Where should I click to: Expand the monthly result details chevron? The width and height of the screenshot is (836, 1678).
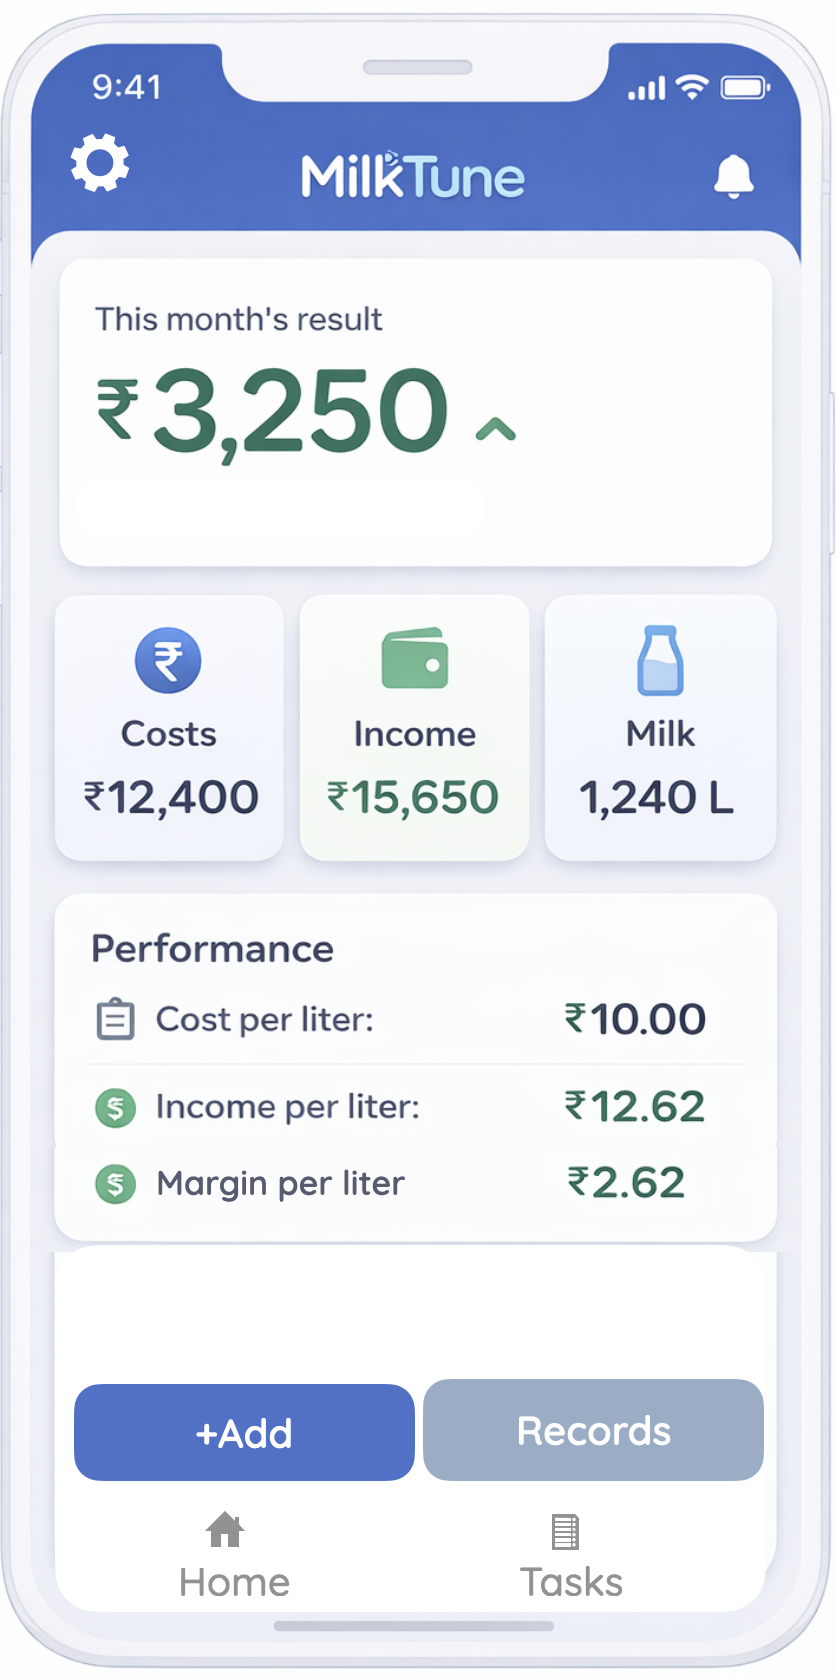(493, 430)
